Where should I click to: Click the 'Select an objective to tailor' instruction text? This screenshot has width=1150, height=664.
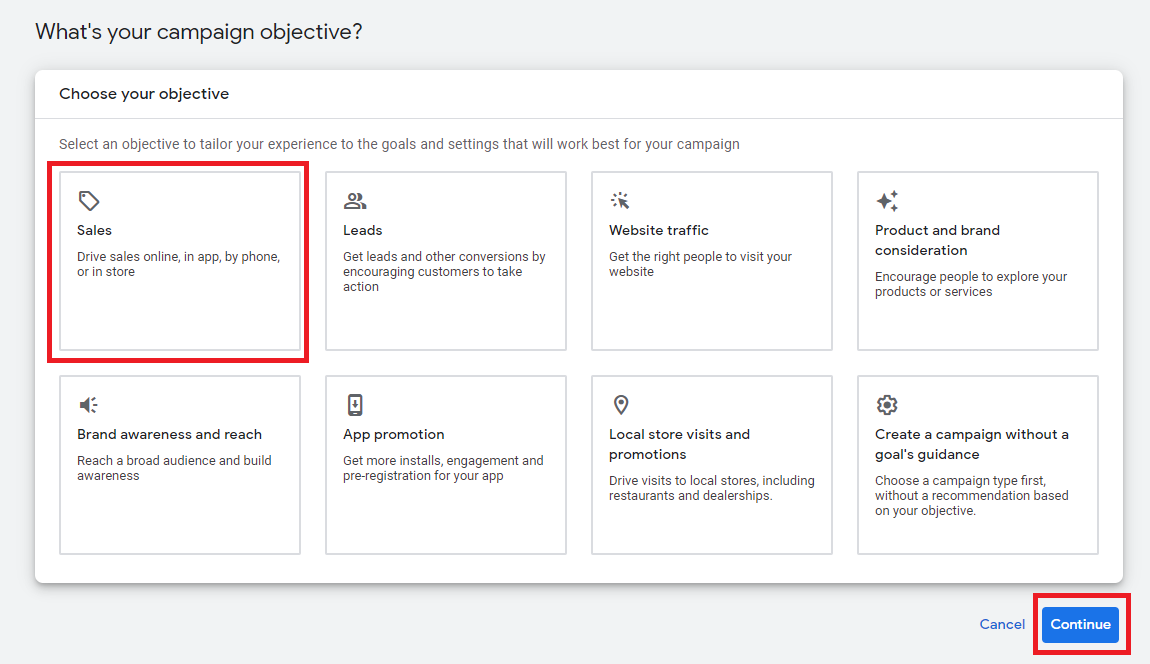[x=399, y=144]
